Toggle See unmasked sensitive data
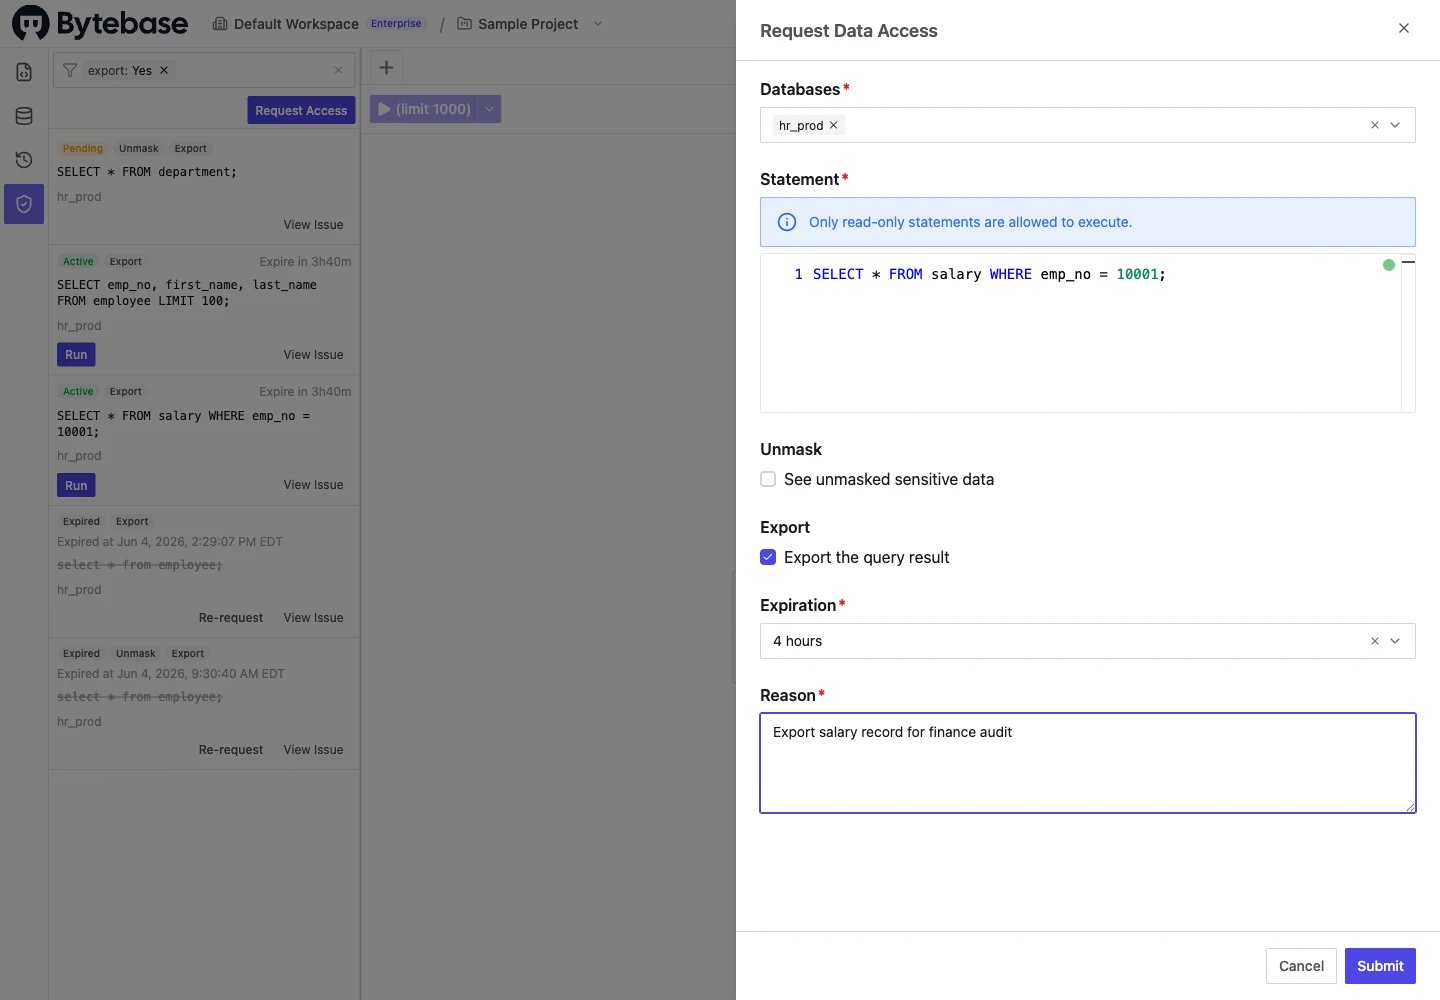Viewport: 1440px width, 1000px height. 768,479
